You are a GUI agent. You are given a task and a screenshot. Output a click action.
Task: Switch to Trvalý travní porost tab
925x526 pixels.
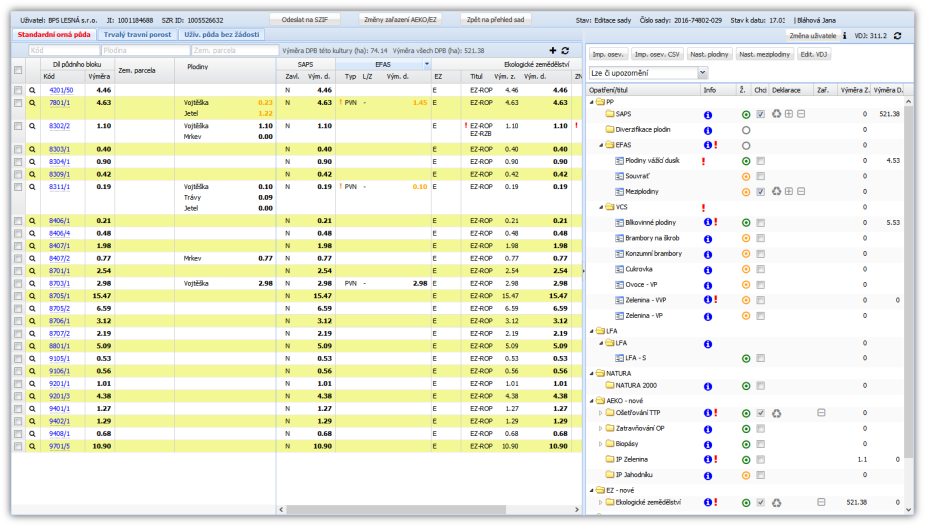(x=137, y=35)
